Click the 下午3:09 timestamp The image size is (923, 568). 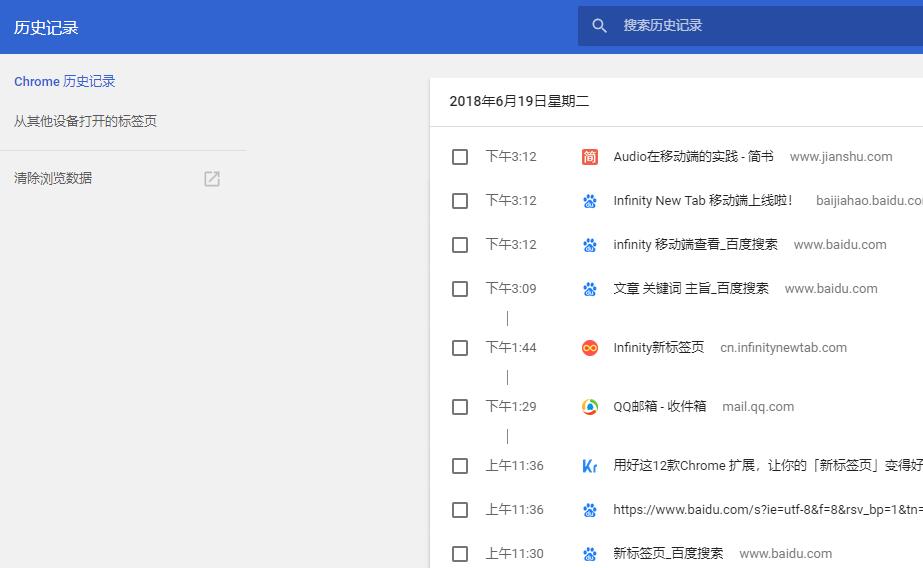point(511,288)
